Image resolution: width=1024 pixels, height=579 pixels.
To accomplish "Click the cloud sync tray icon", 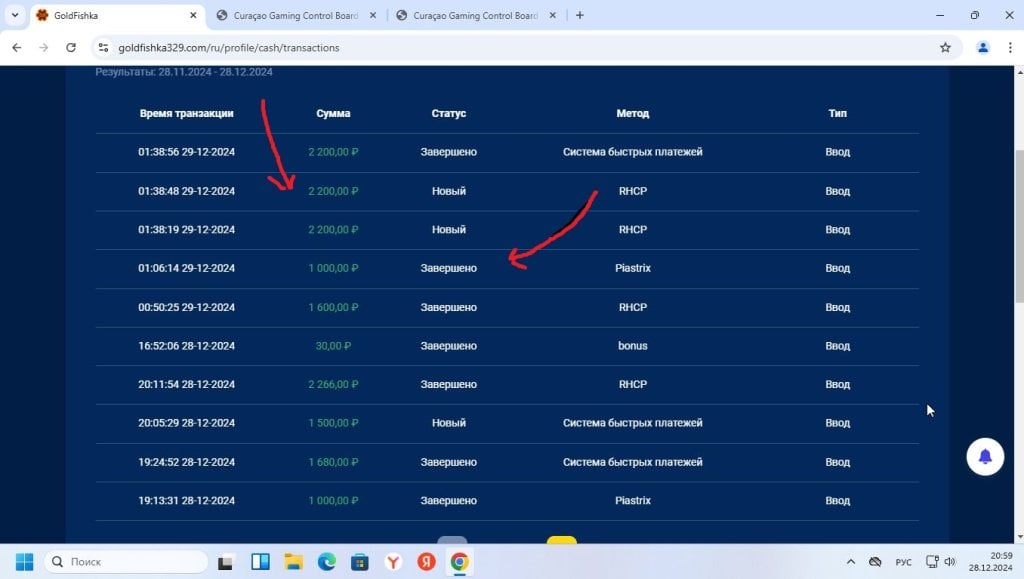I will tap(875, 561).
